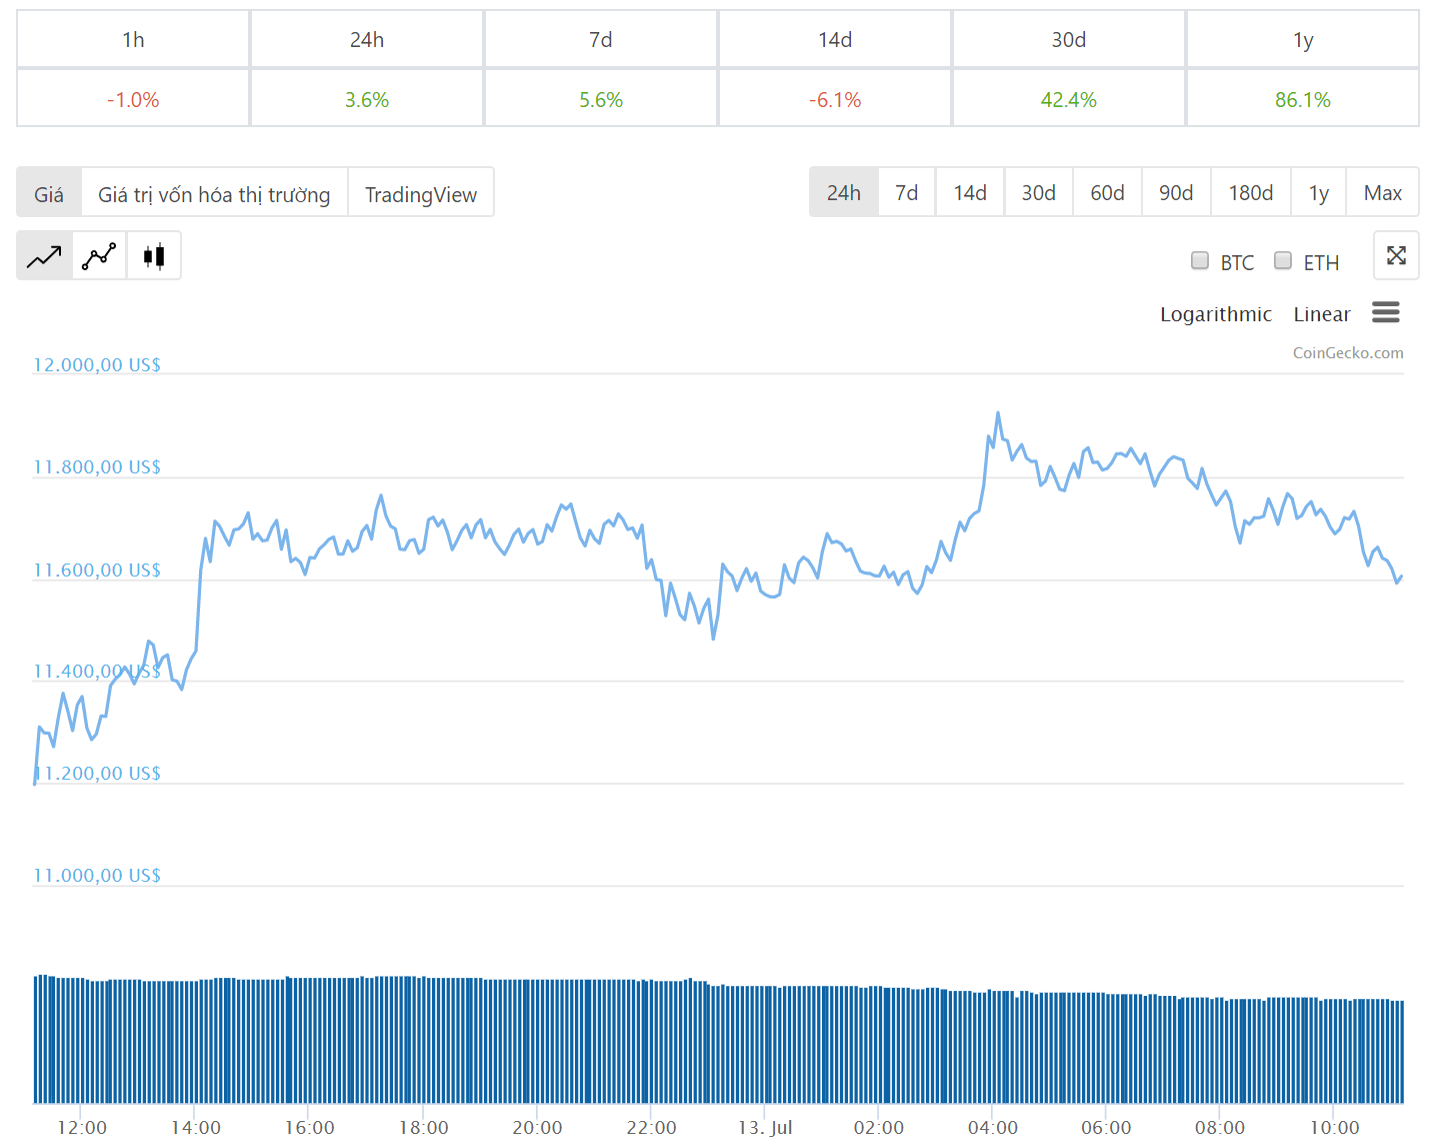The height and width of the screenshot is (1147, 1433).
Task: Click the CoinGecko.com credit link
Action: [1348, 352]
